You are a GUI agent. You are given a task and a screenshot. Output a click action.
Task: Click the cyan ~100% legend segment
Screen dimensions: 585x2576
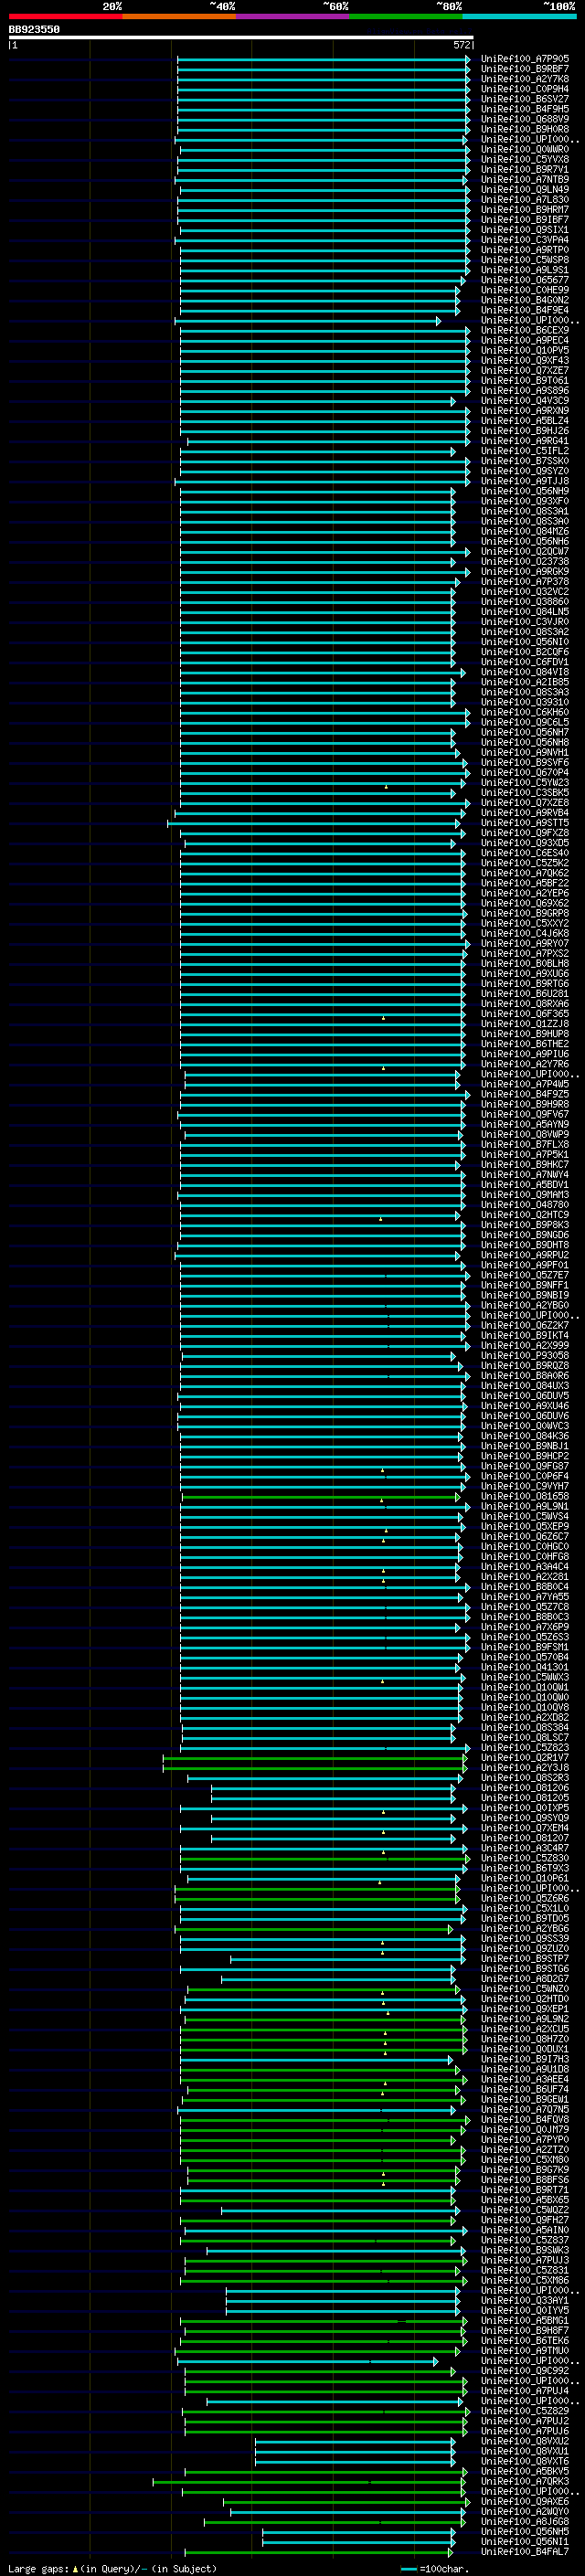(519, 16)
